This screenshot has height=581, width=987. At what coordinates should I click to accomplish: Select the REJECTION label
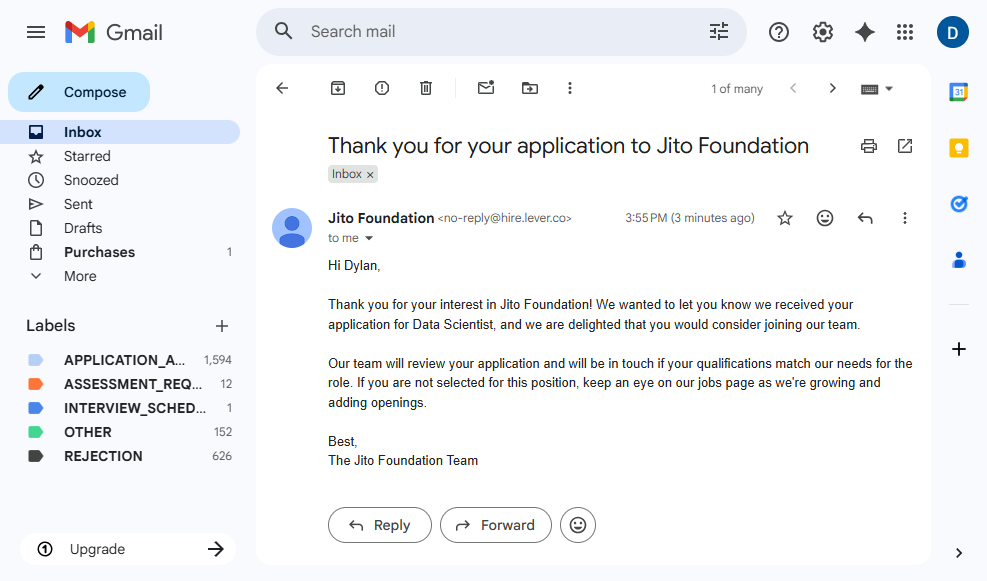point(103,456)
